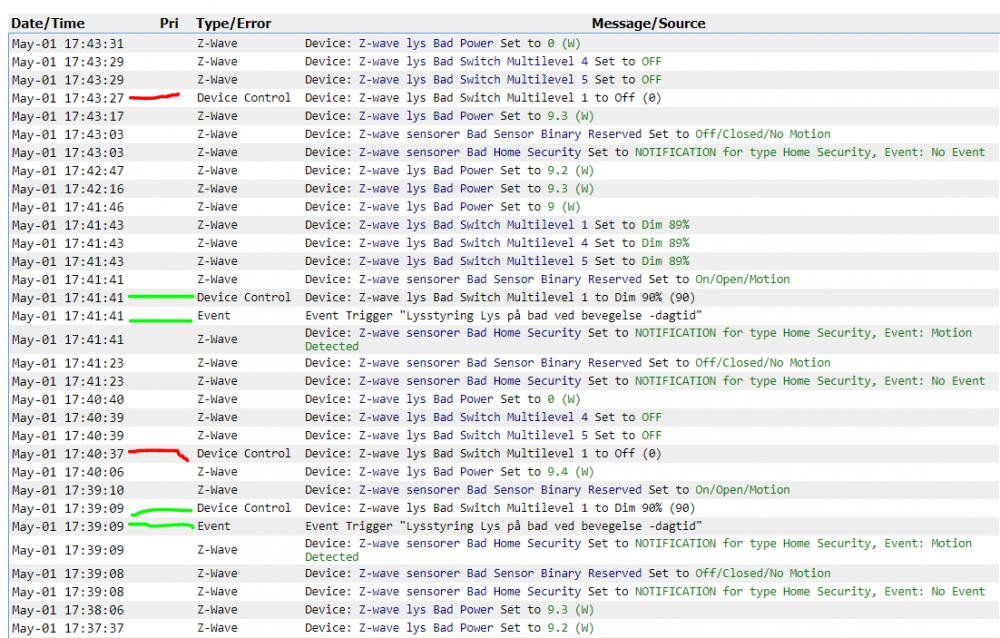Click the Pri column header
Viewport: 1000px width, 638px height.
168,23
